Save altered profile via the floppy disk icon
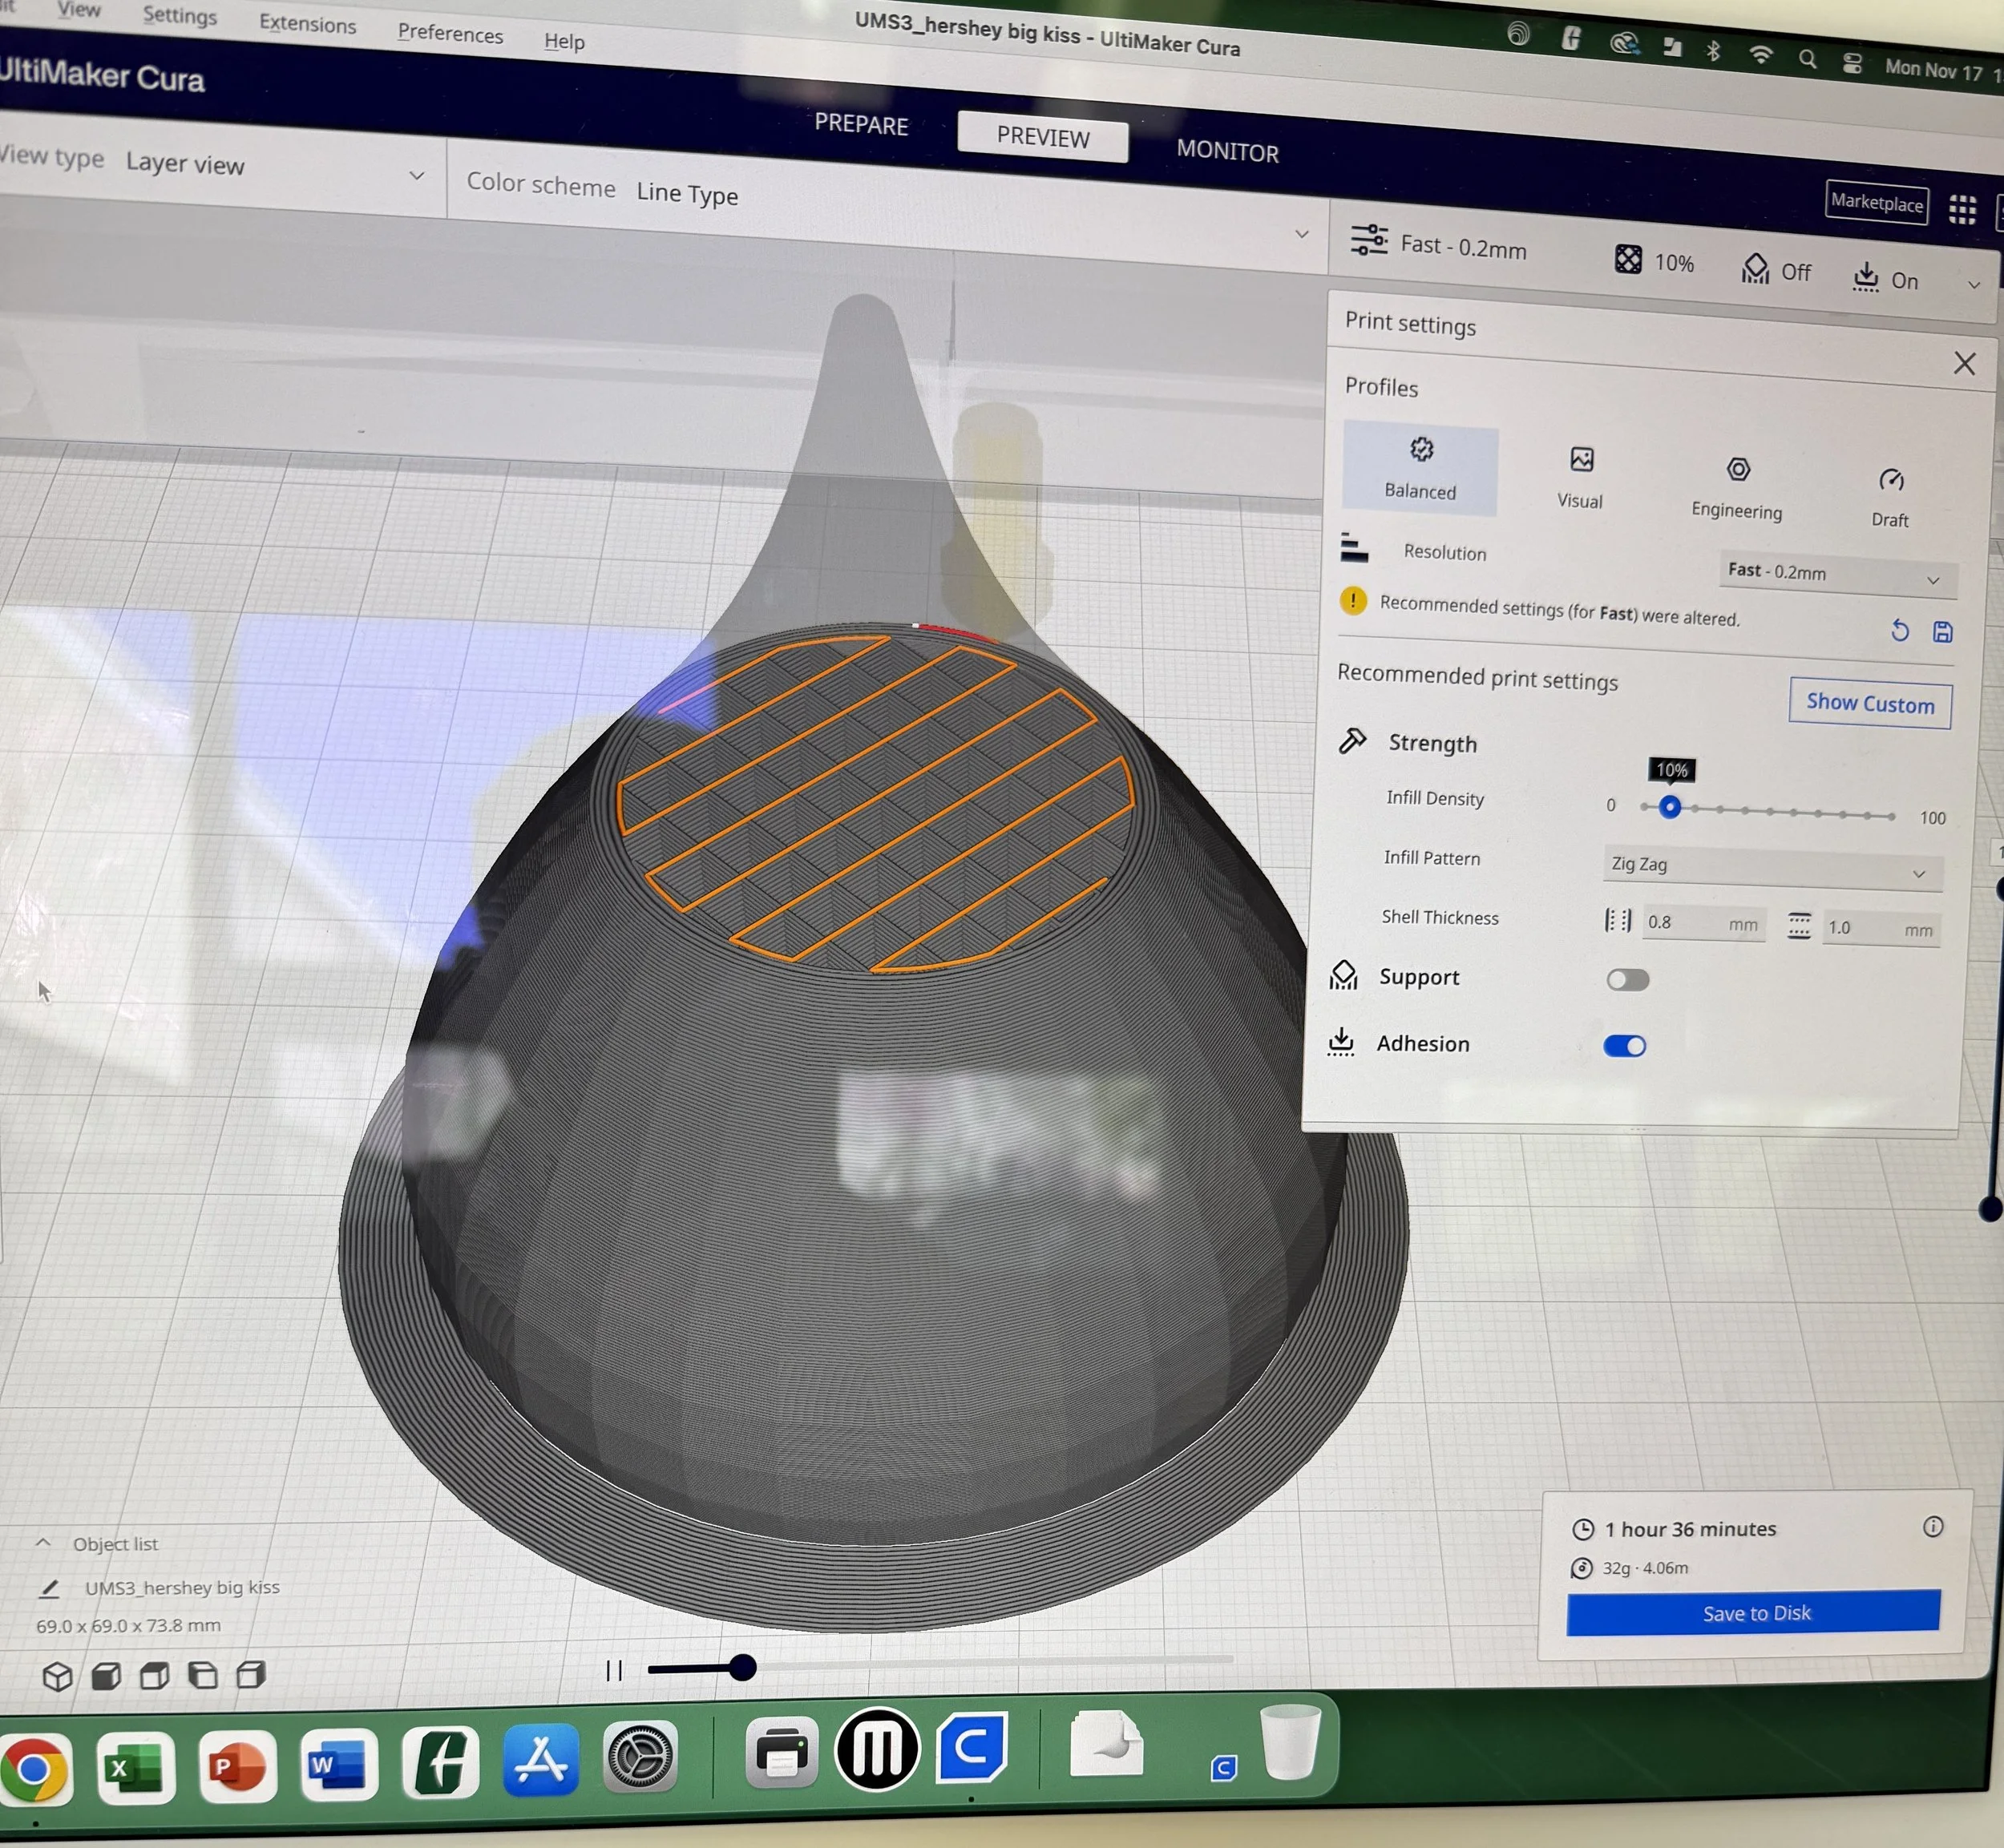The height and width of the screenshot is (1848, 2004). tap(1942, 632)
